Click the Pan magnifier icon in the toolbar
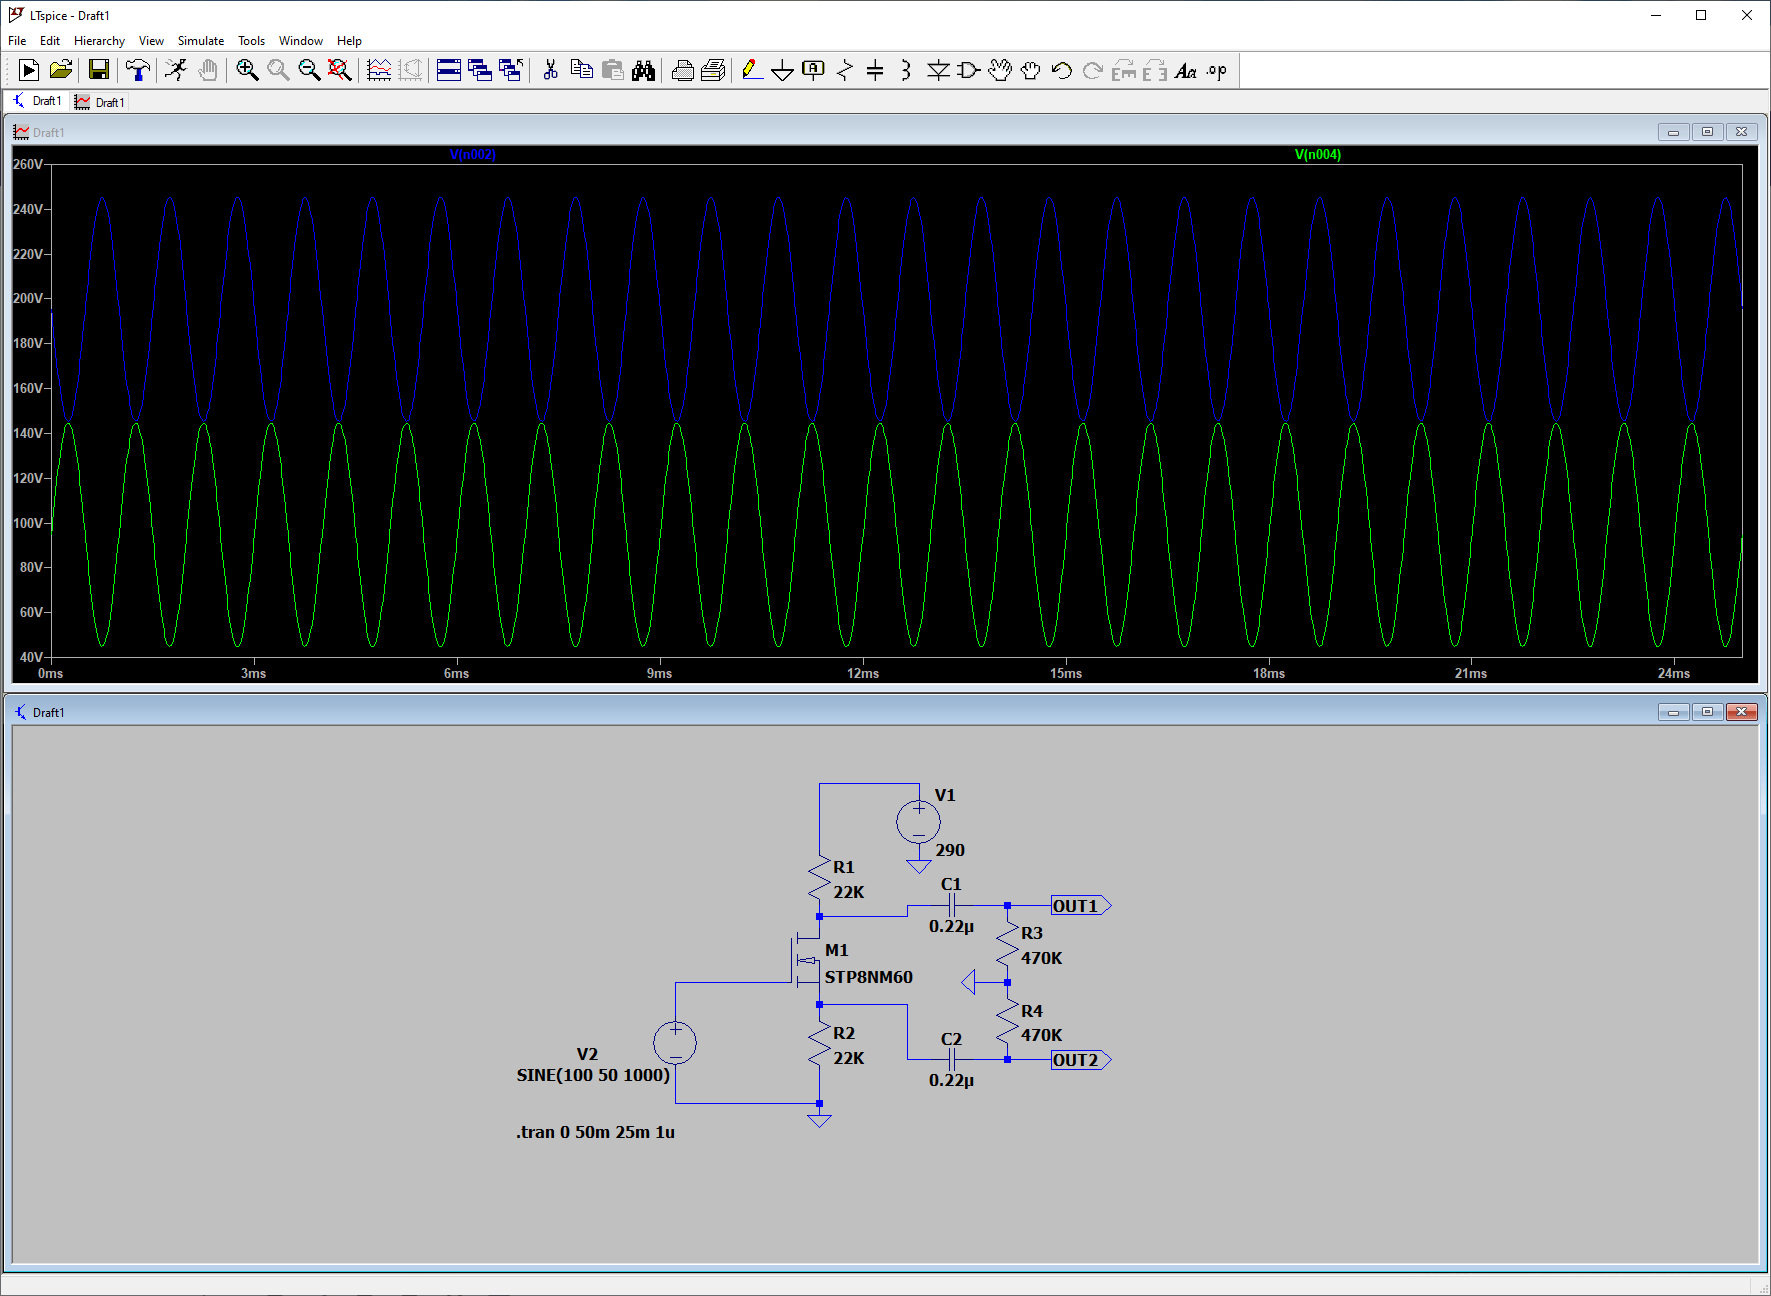1771x1296 pixels. pos(278,70)
